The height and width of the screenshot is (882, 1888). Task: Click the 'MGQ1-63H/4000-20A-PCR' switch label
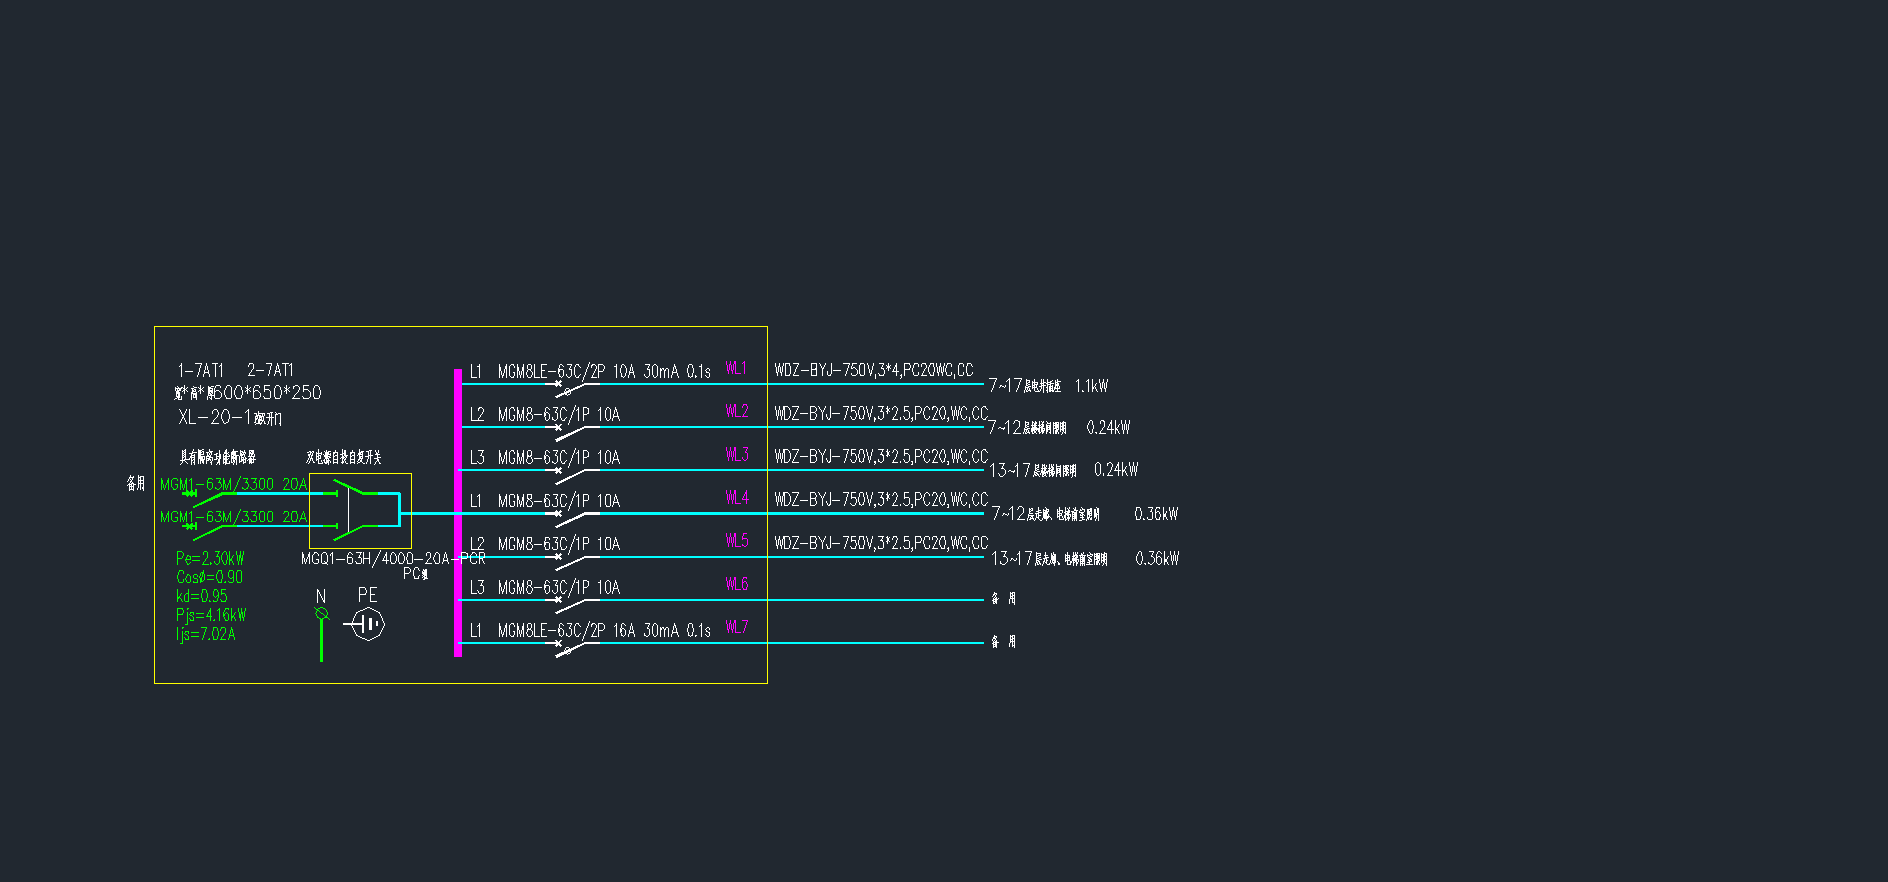(x=393, y=559)
